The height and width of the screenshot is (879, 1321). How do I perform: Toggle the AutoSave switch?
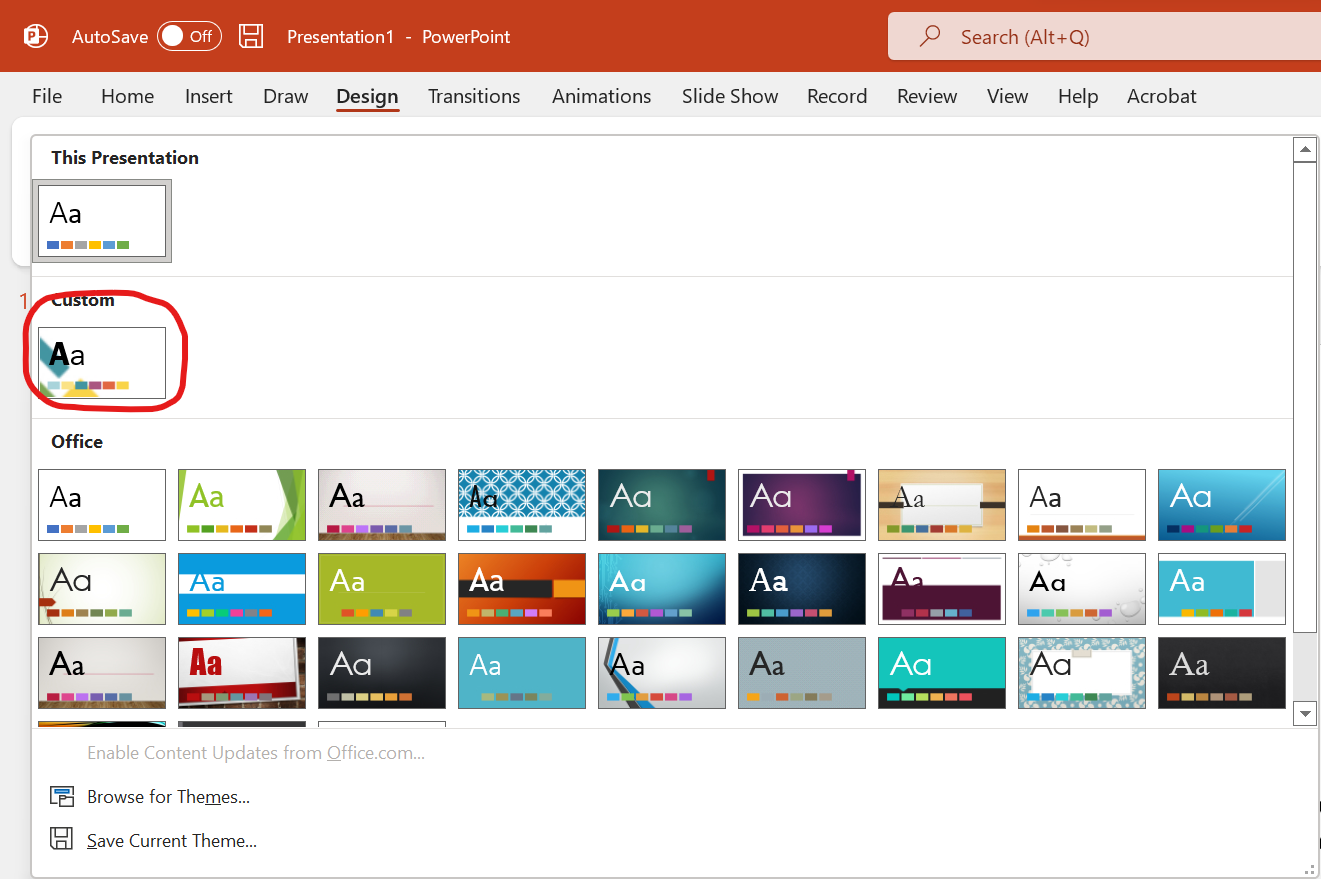tap(190, 36)
